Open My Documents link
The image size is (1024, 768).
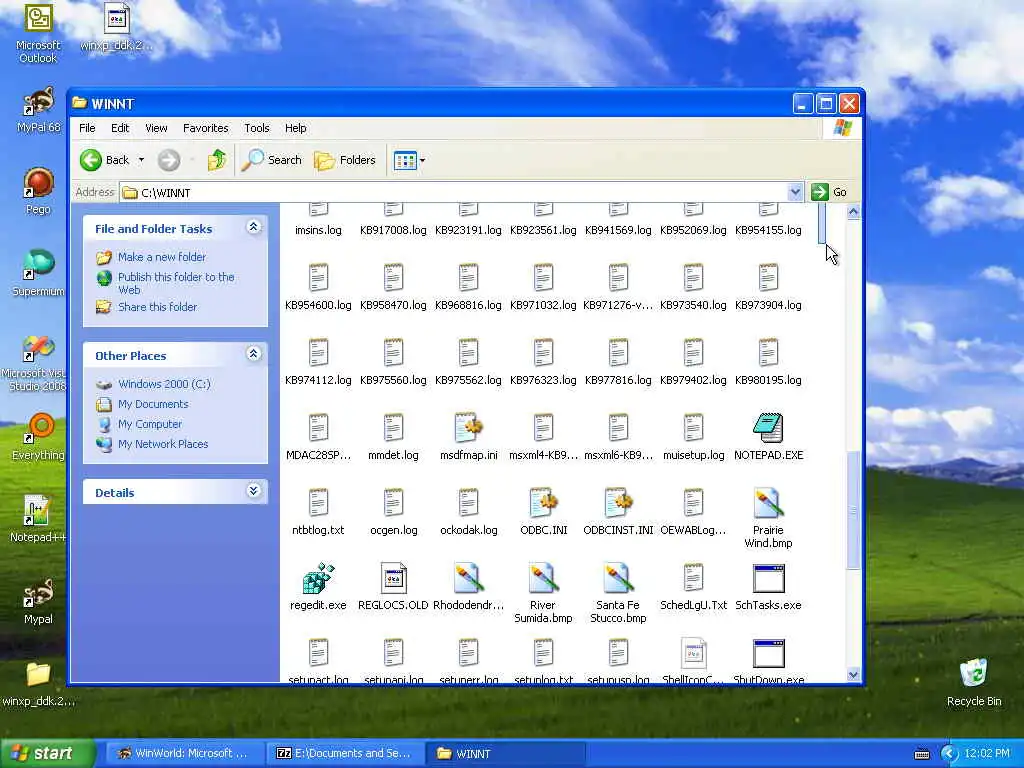[x=153, y=404]
